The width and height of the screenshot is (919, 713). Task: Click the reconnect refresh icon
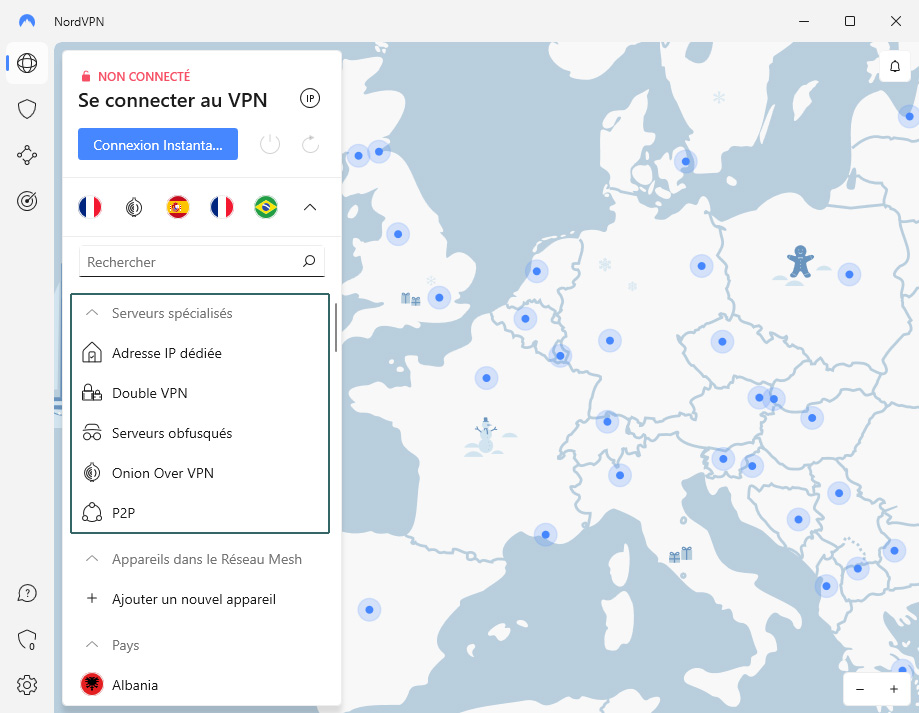(310, 144)
